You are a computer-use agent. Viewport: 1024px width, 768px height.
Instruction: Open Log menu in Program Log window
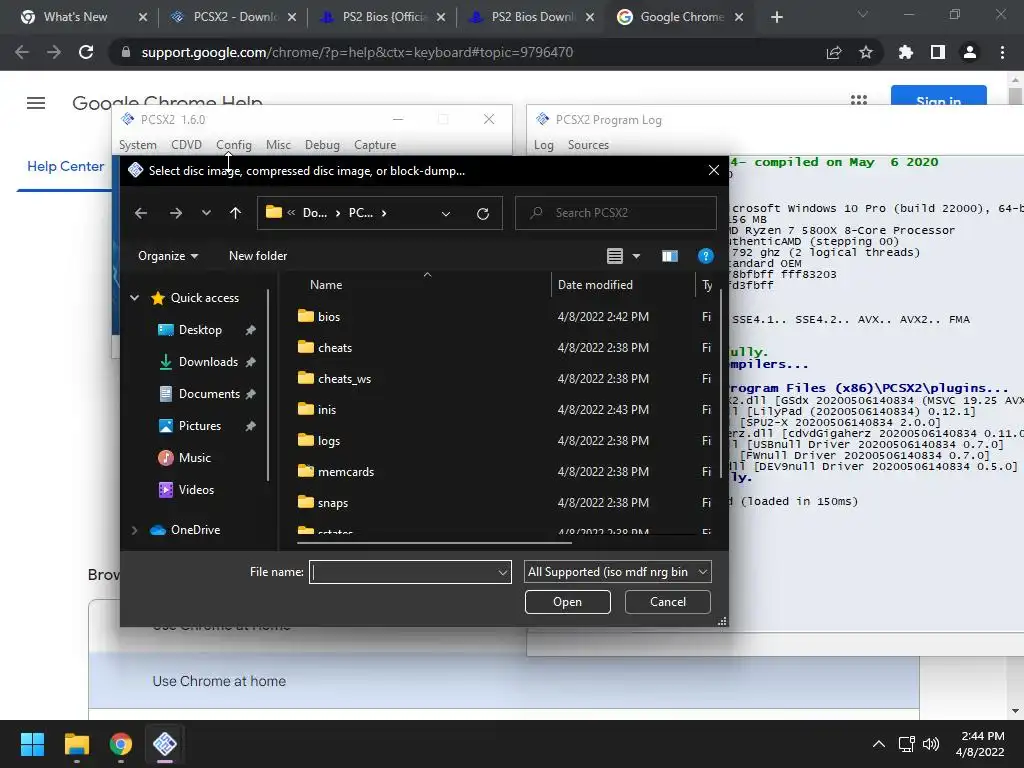point(543,145)
